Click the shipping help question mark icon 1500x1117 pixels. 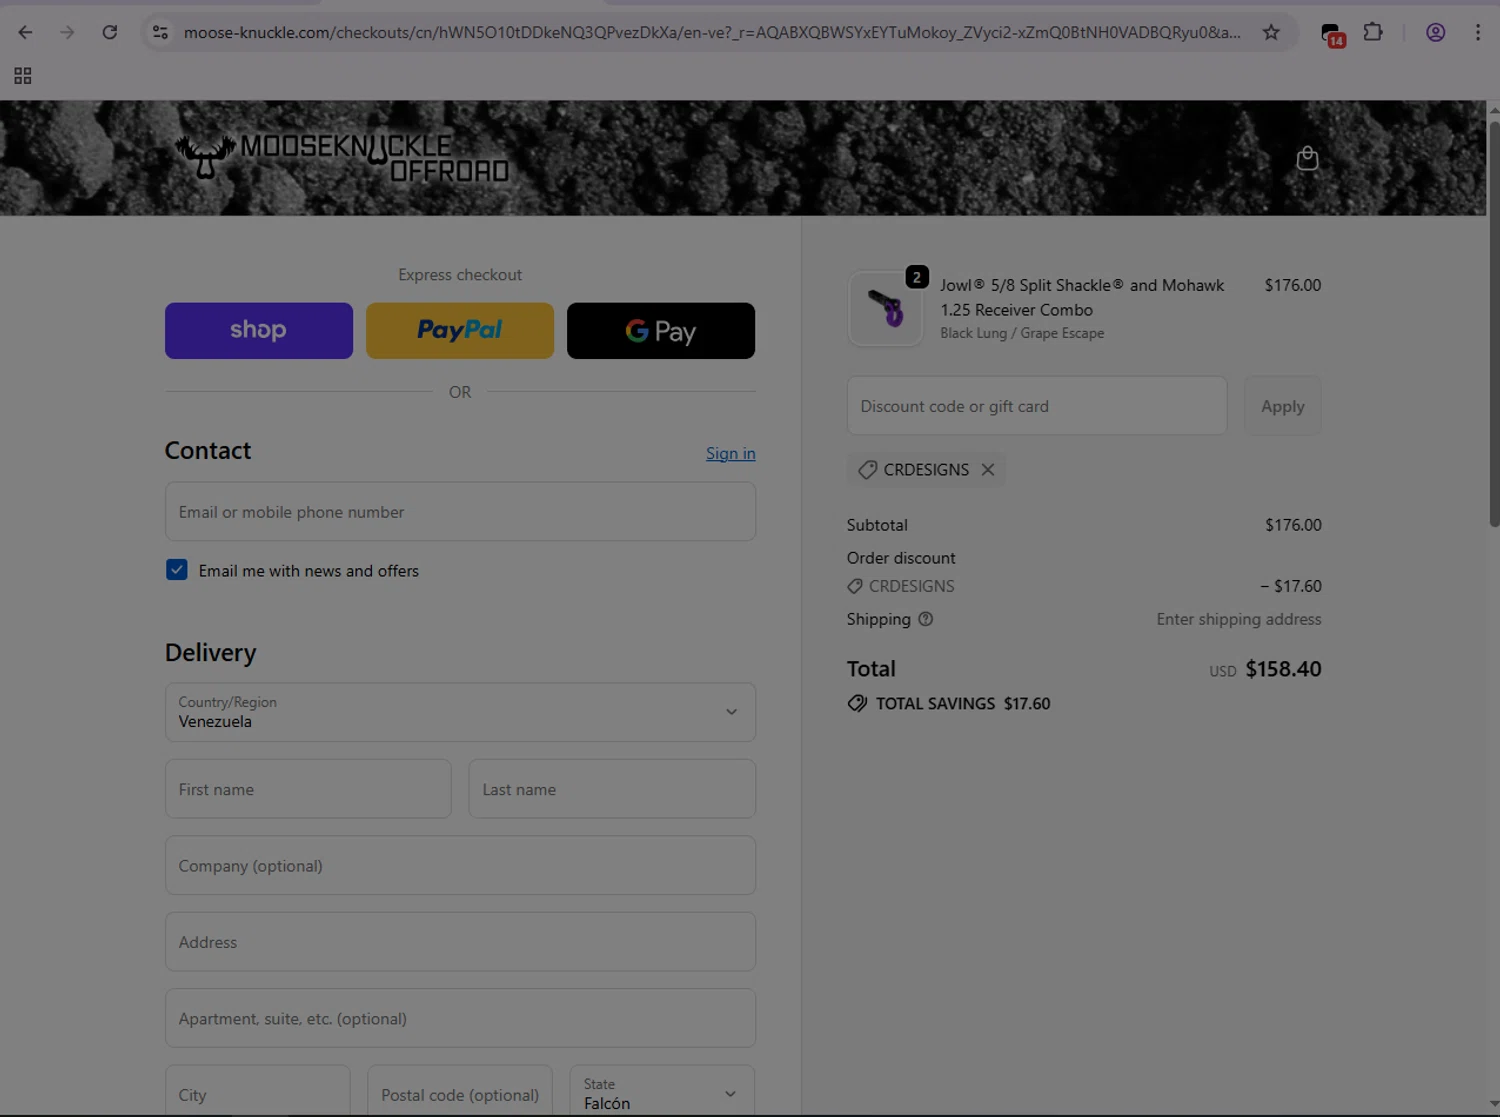[926, 619]
